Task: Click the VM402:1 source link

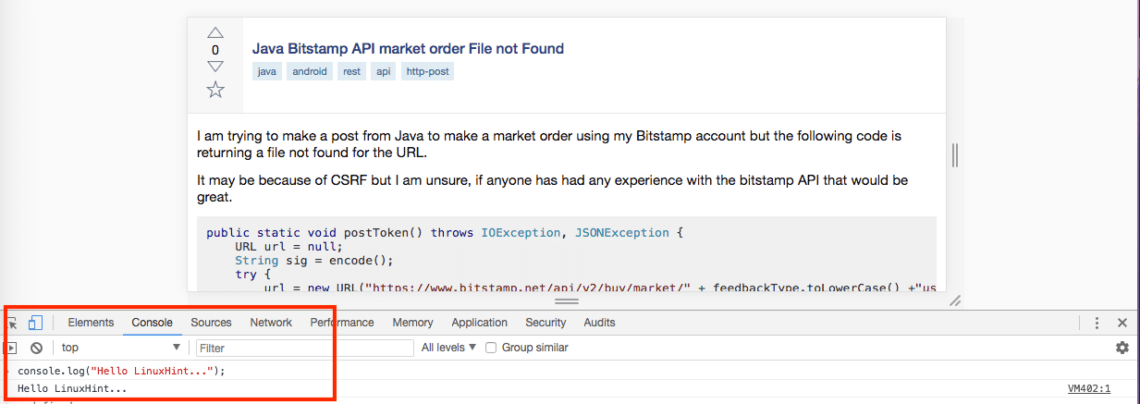Action: (1088, 388)
